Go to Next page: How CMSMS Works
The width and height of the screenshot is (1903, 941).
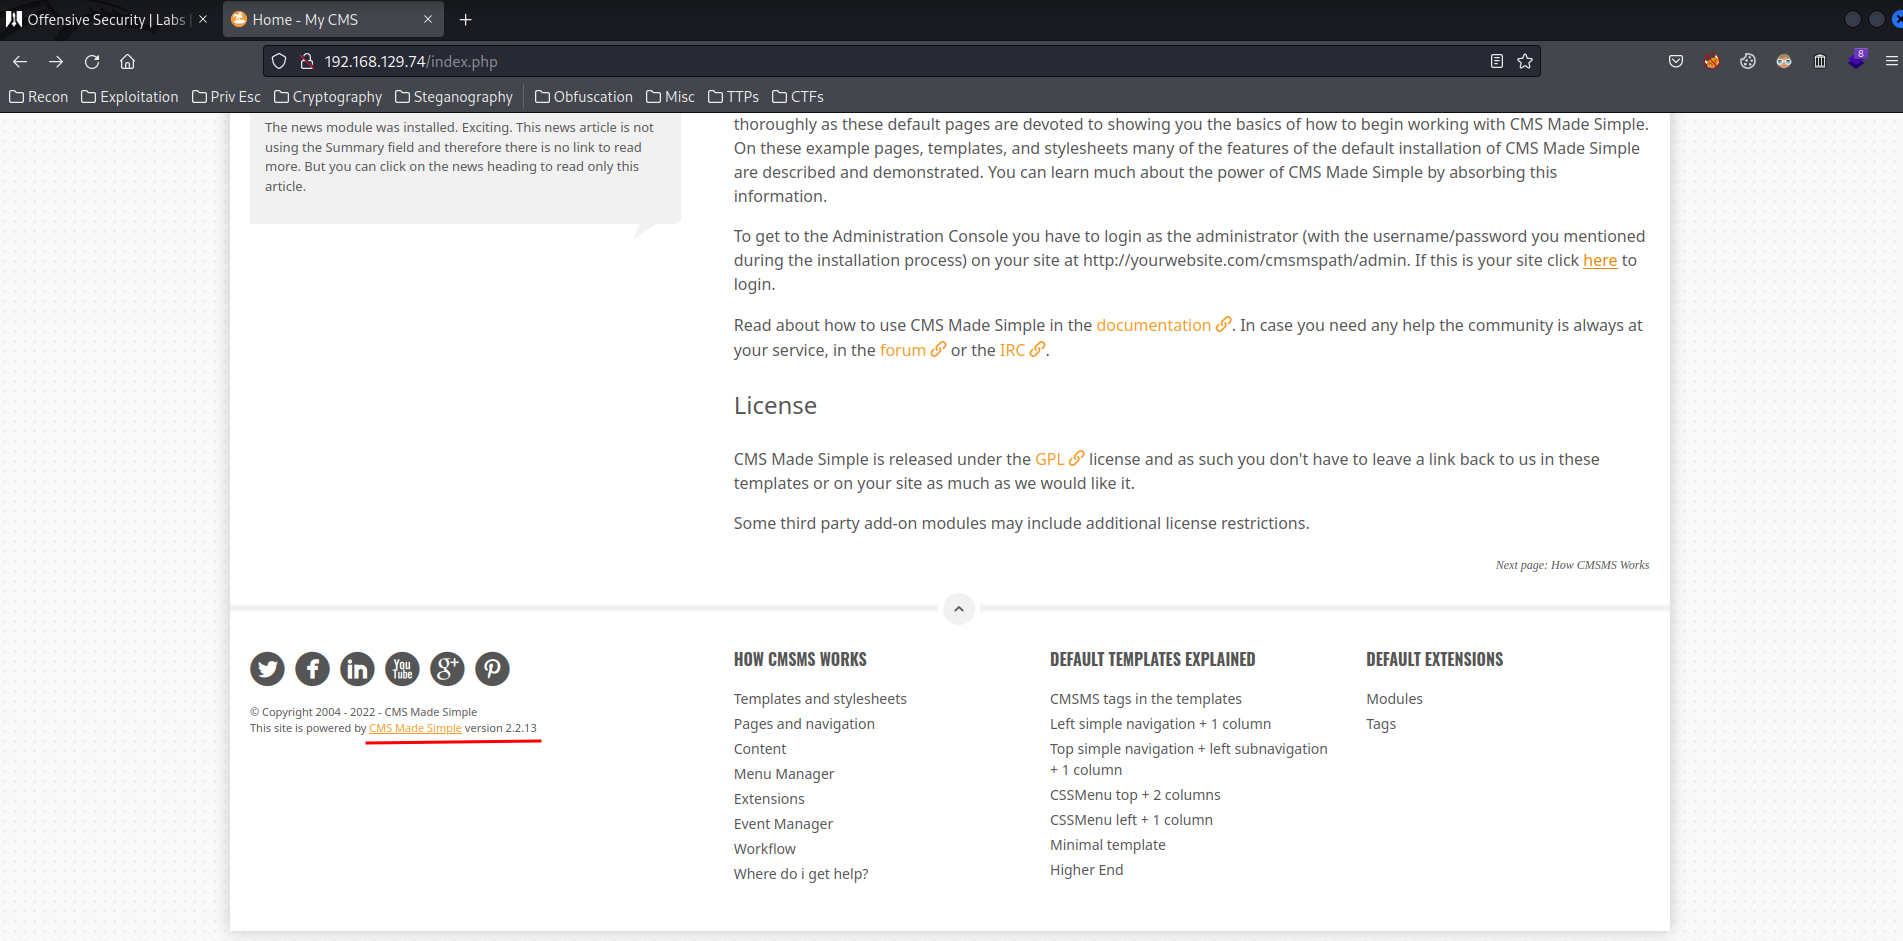pyautogui.click(x=1572, y=565)
